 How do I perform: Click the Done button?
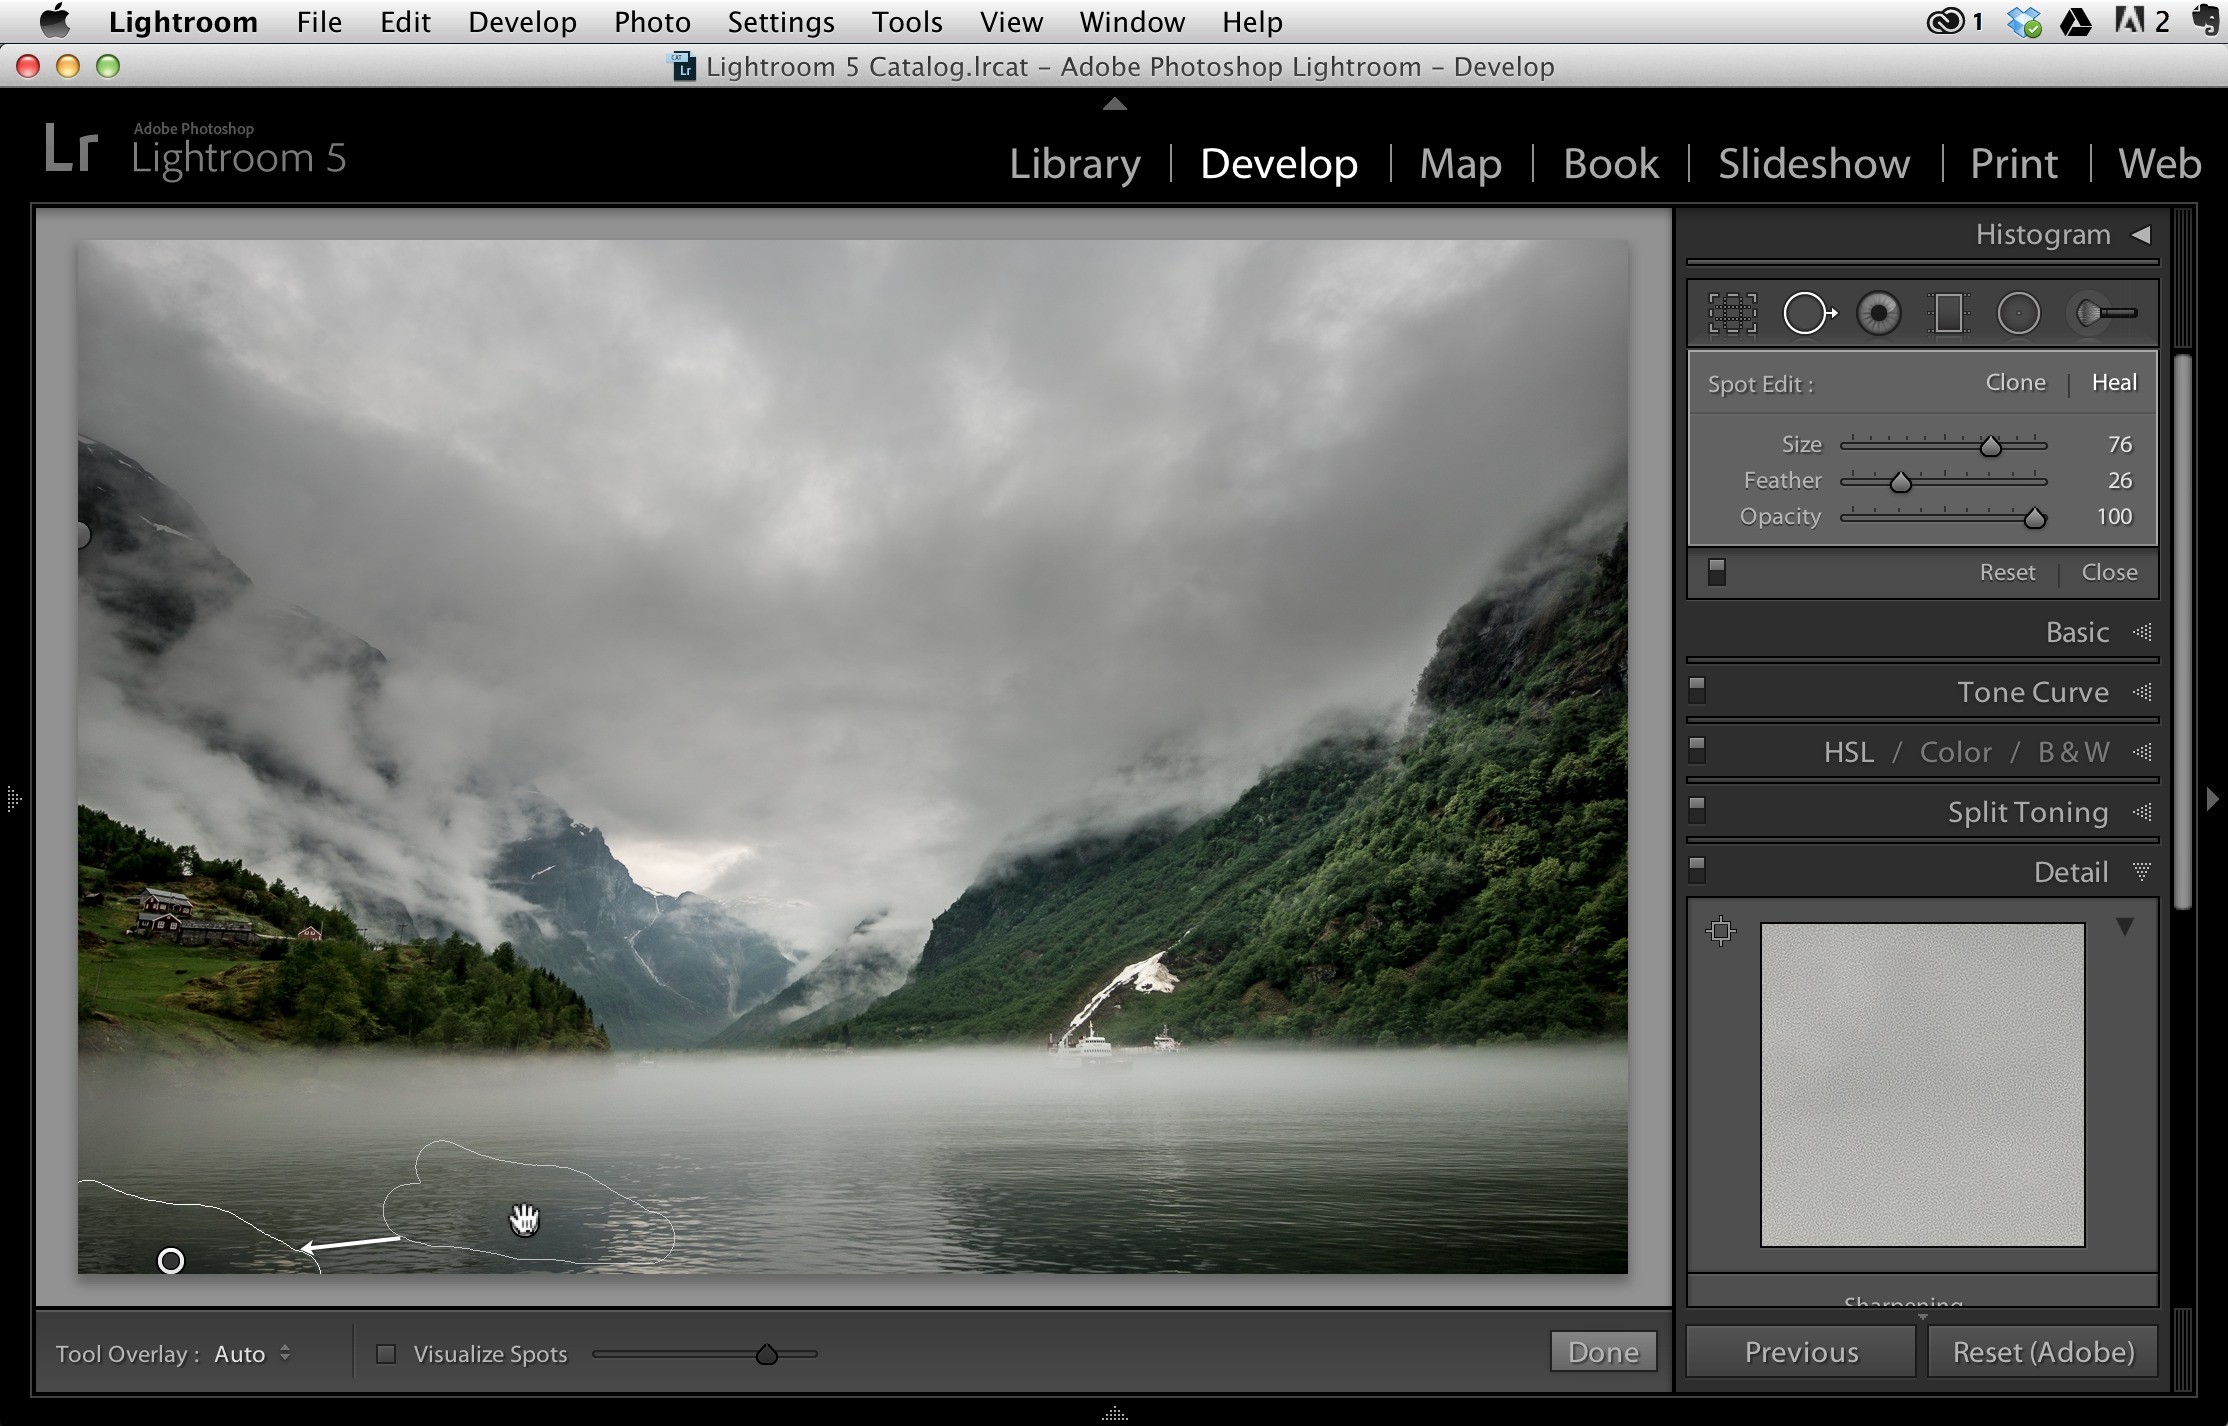(x=1603, y=1352)
